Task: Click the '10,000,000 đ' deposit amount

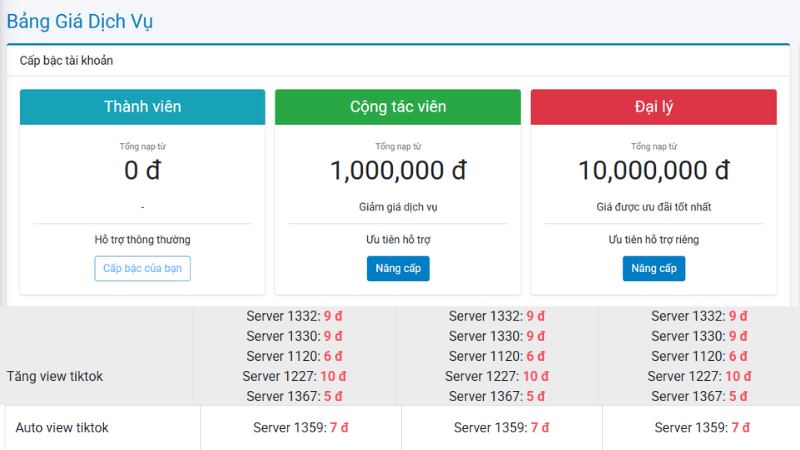Action: 654,170
